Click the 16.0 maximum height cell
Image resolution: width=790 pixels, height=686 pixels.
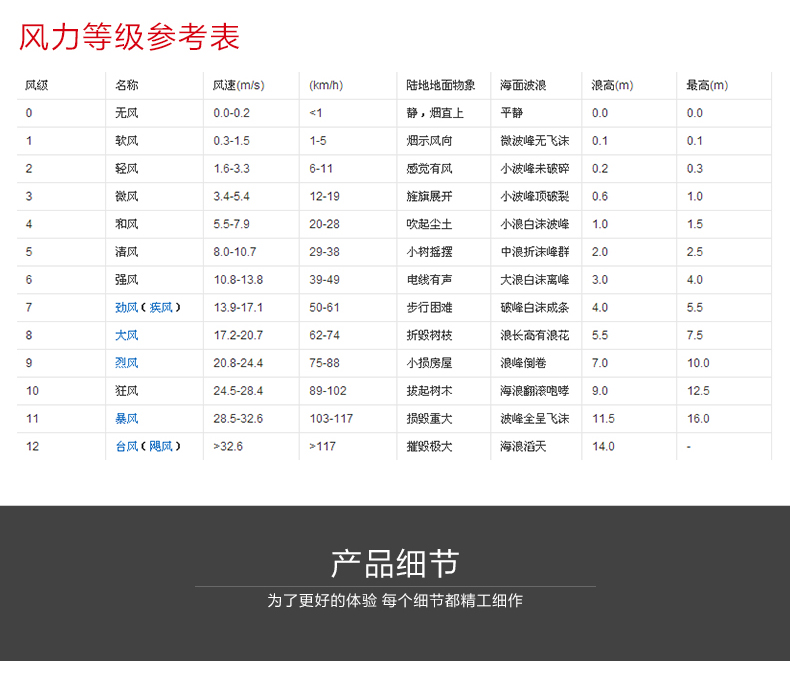(698, 418)
